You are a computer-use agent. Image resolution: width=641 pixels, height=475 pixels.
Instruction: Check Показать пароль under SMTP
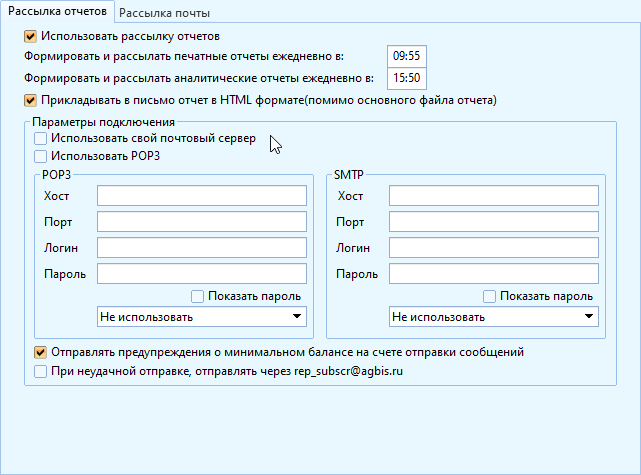pos(490,296)
